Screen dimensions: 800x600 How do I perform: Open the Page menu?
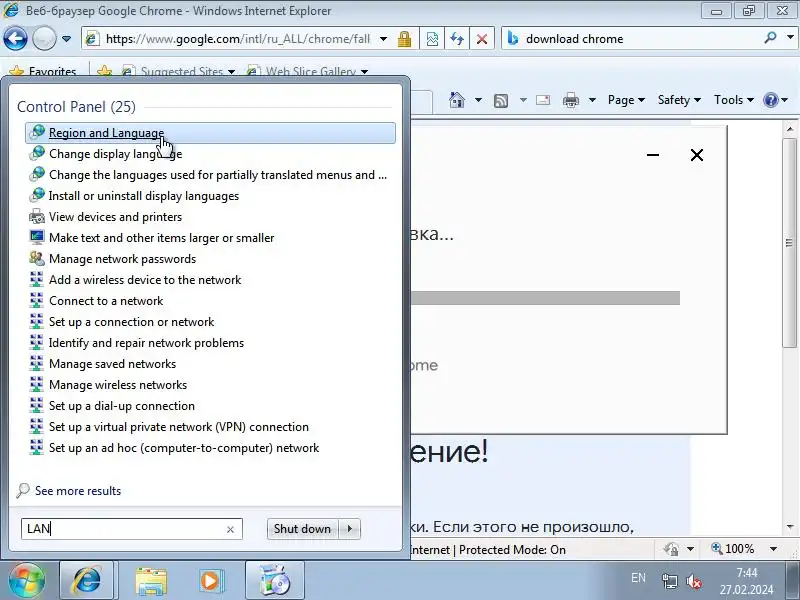627,99
